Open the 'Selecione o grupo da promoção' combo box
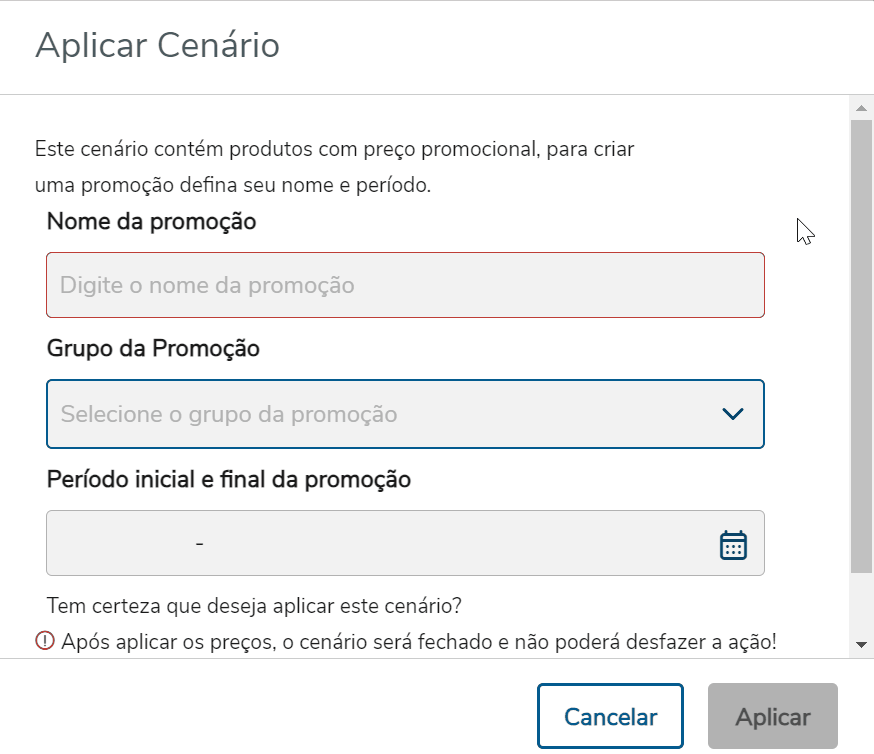The height and width of the screenshot is (754, 874). (x=380, y=414)
